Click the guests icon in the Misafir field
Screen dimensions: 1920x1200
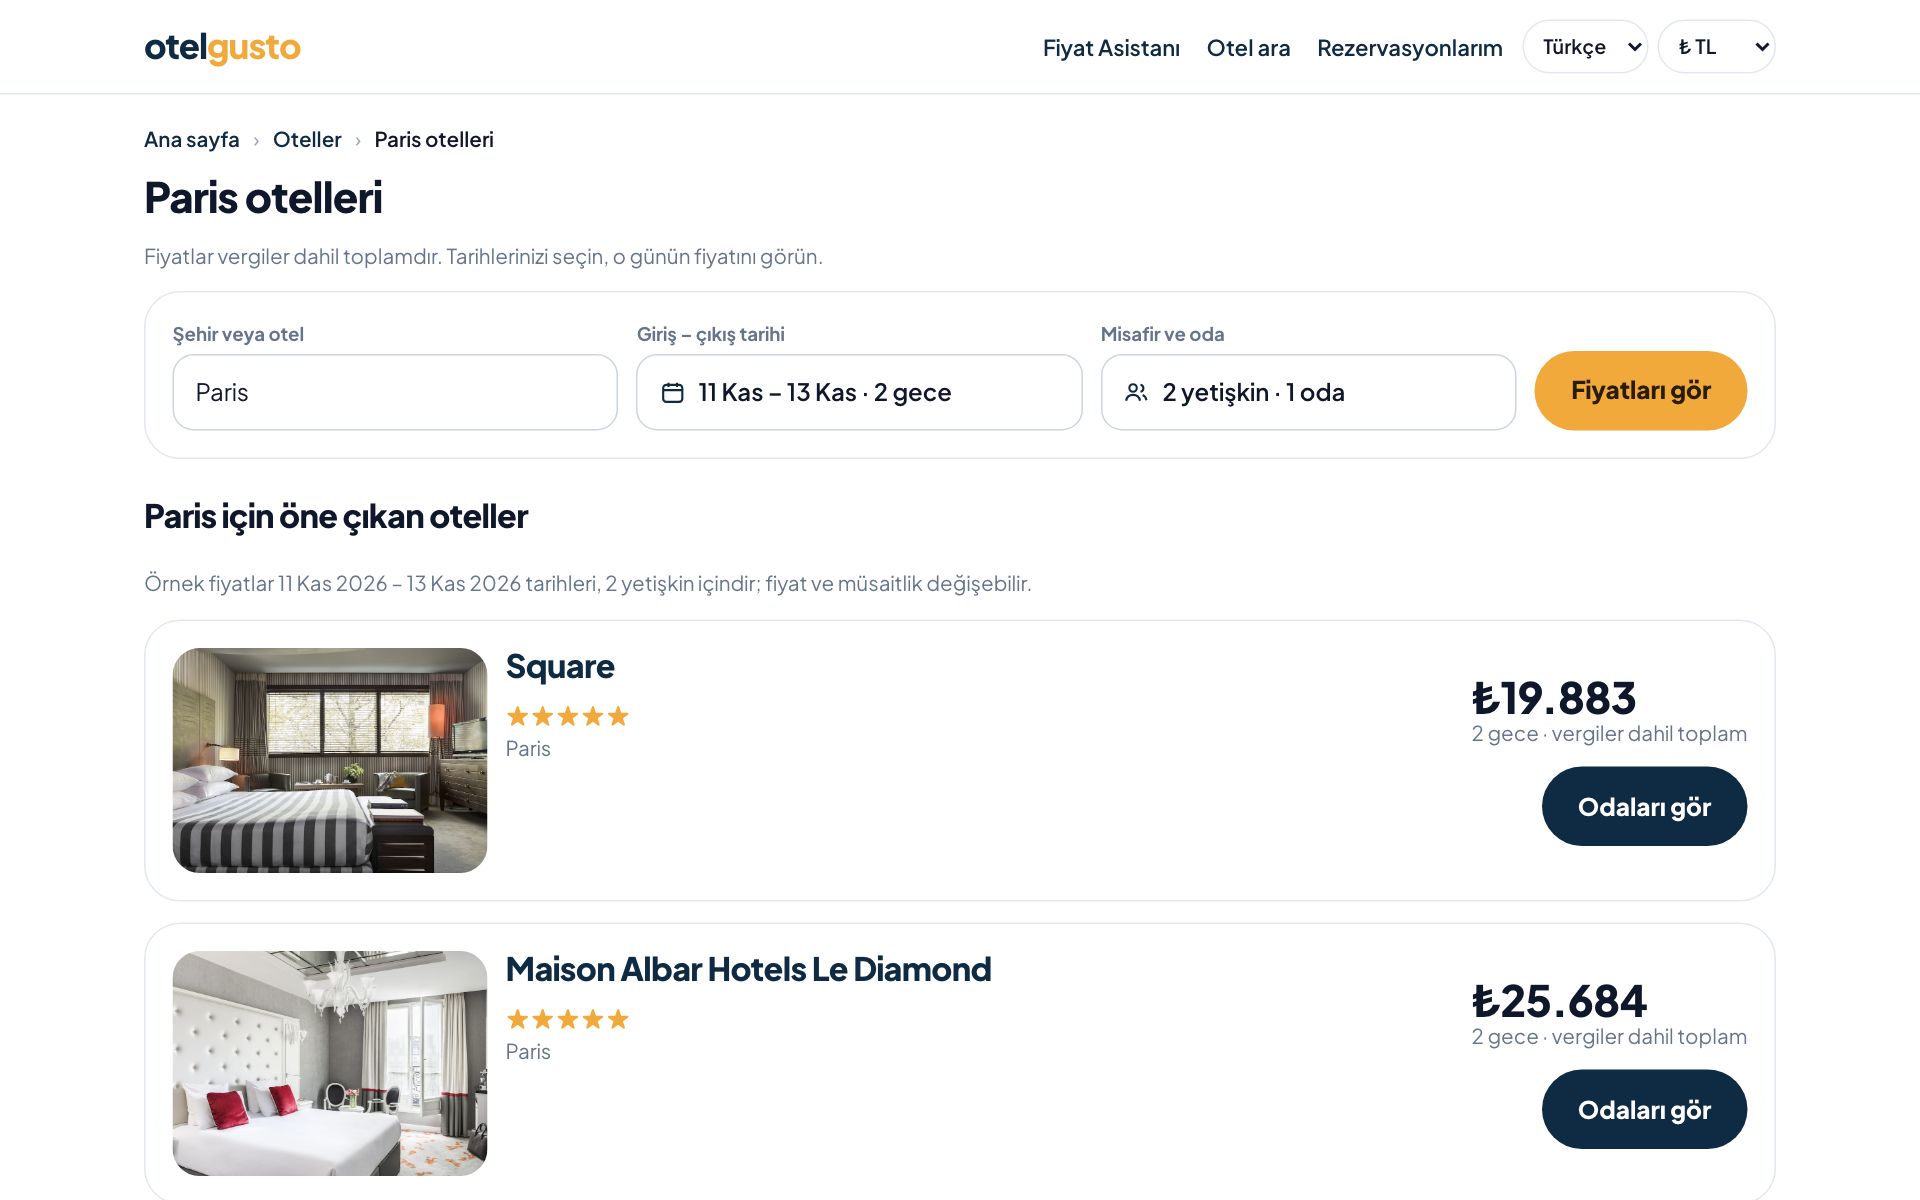click(x=1136, y=393)
